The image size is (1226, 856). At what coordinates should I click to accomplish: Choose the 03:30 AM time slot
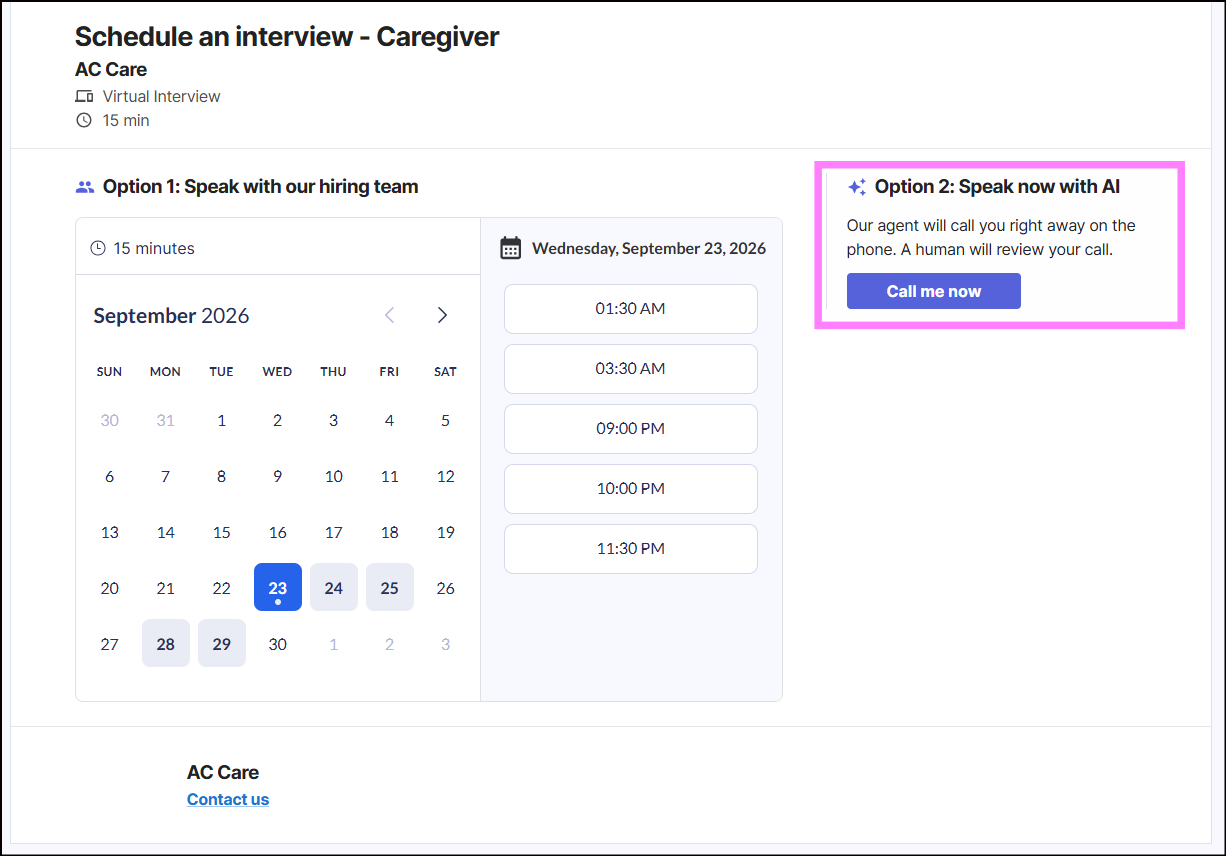click(631, 369)
